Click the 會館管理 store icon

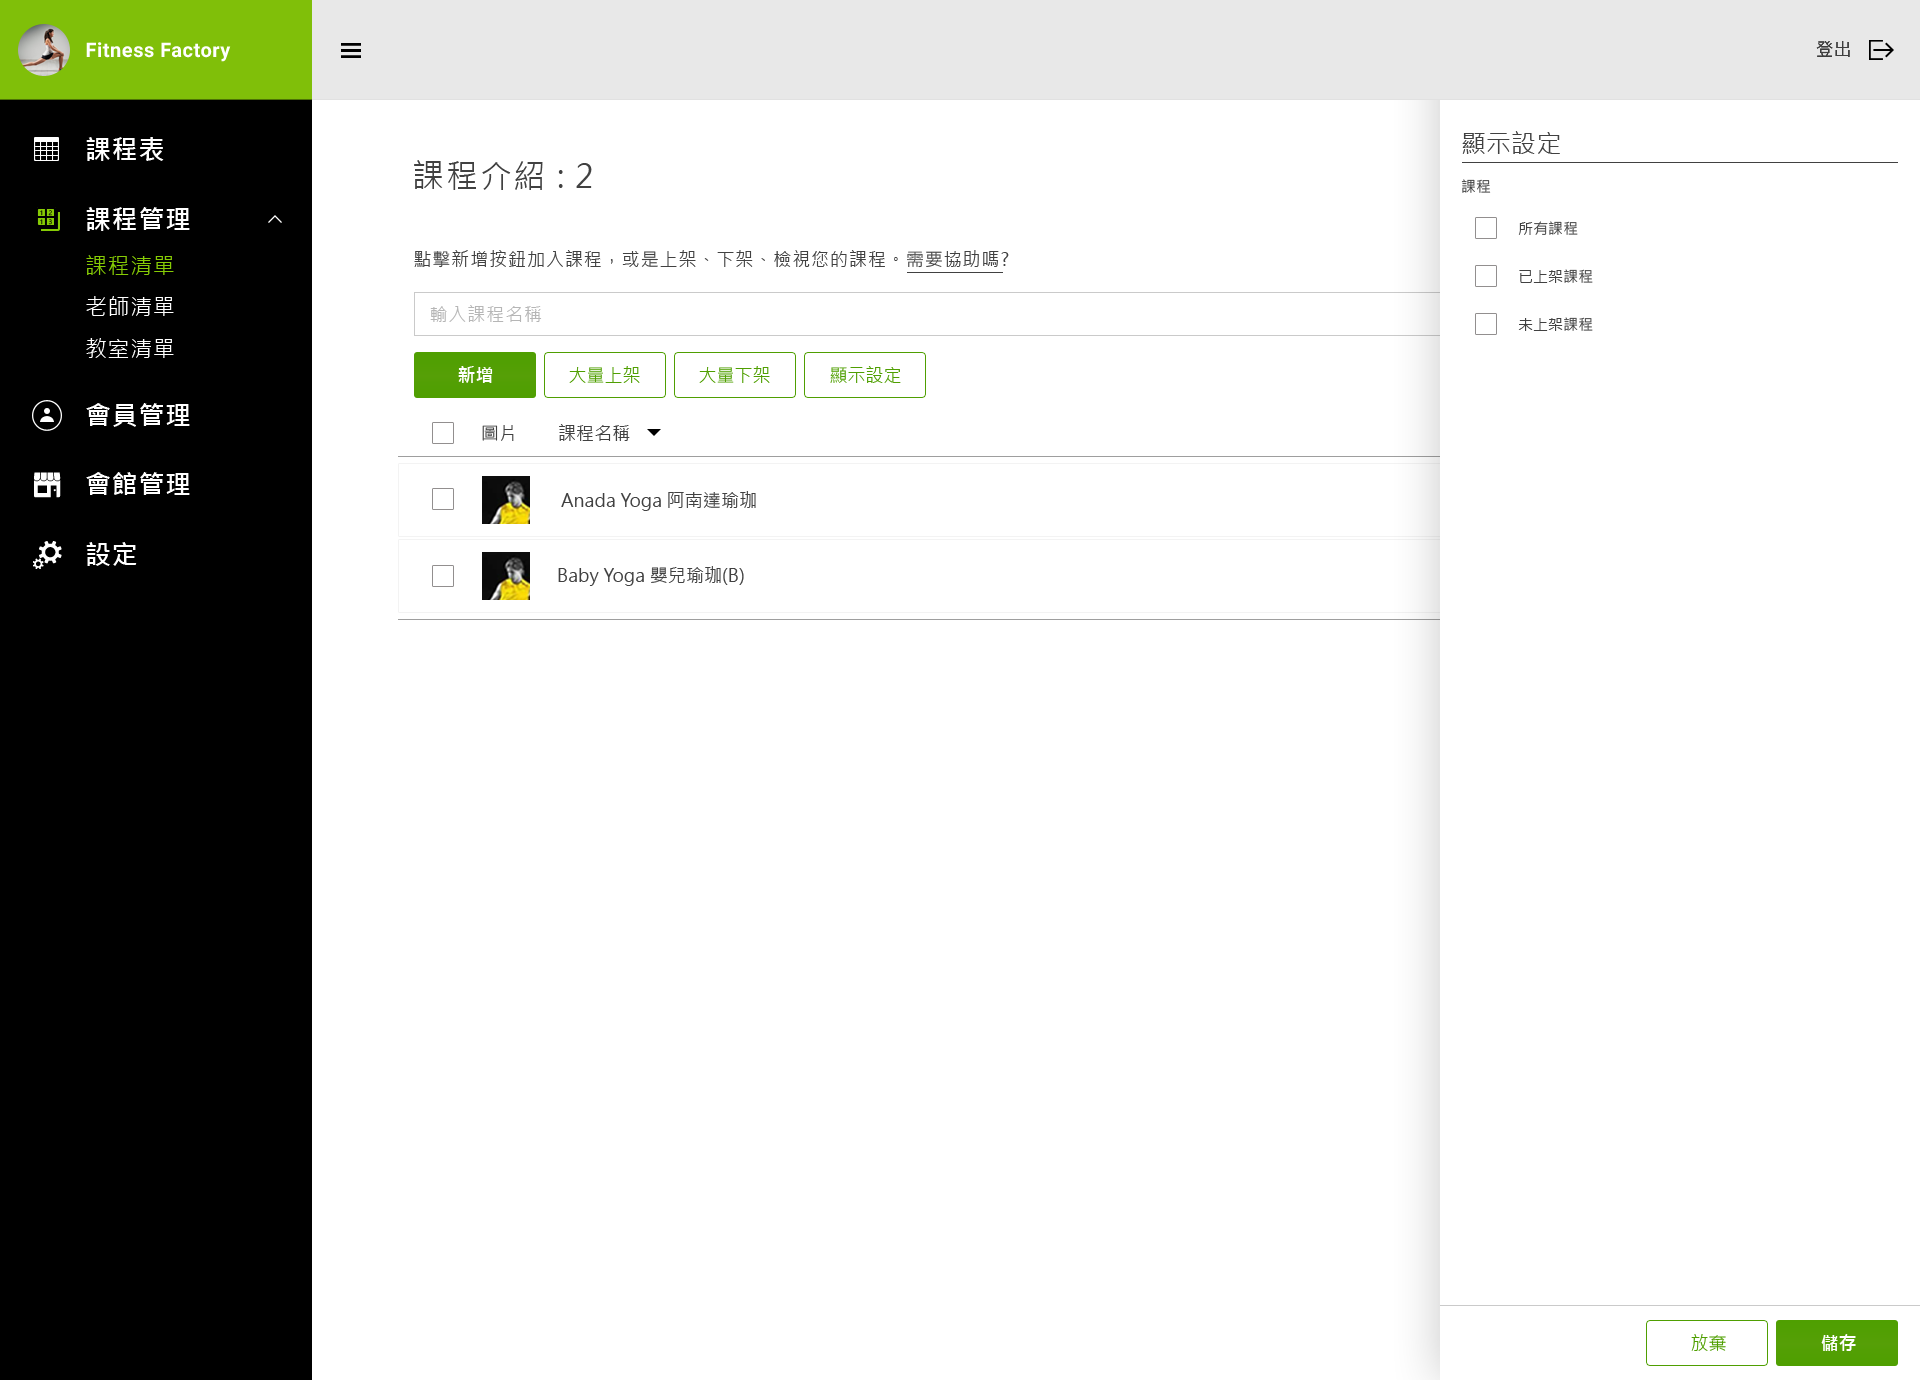coord(47,485)
